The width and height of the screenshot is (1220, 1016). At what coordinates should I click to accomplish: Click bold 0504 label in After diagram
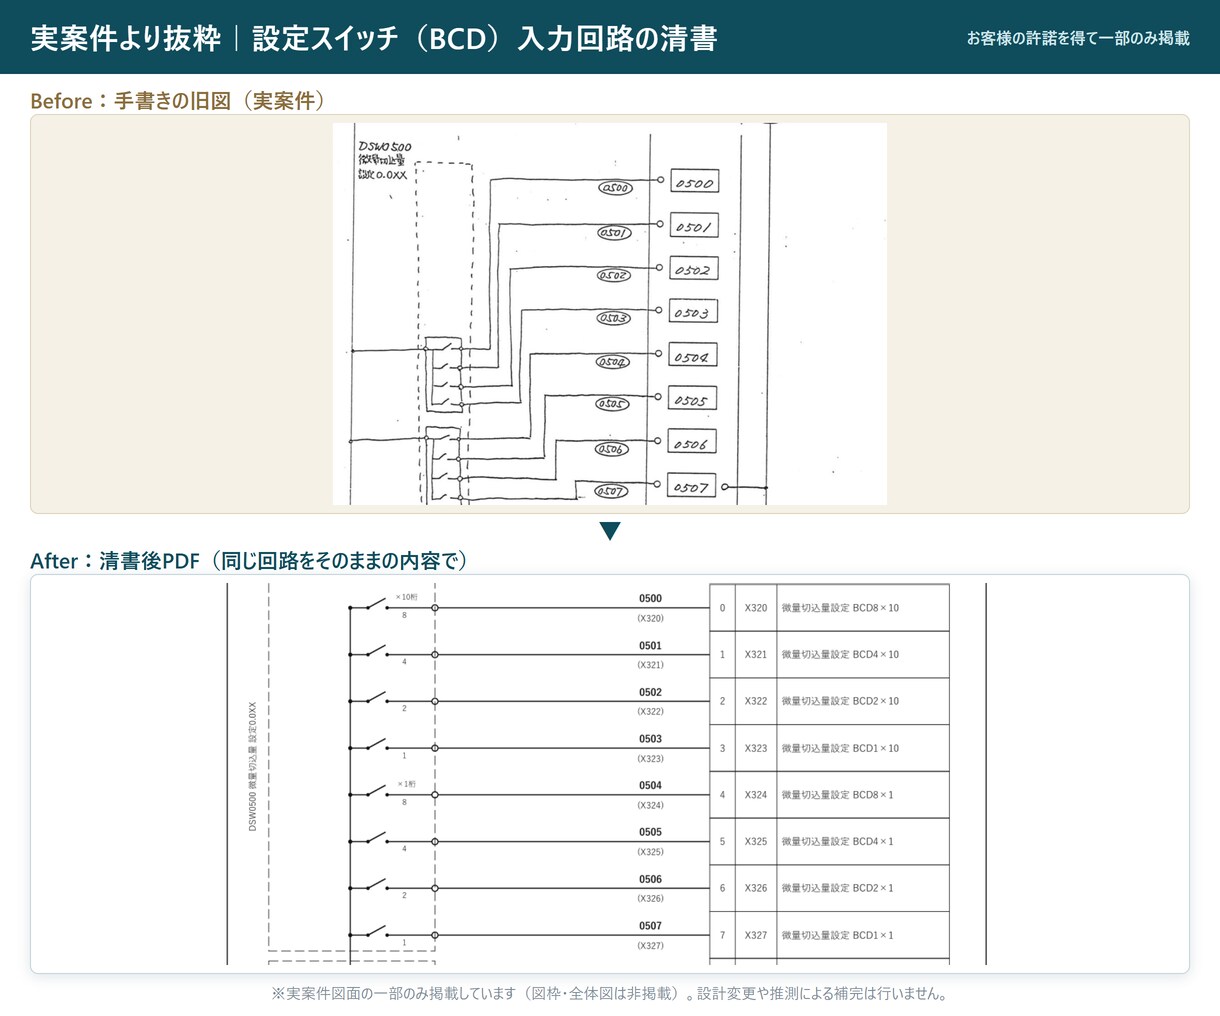651,785
